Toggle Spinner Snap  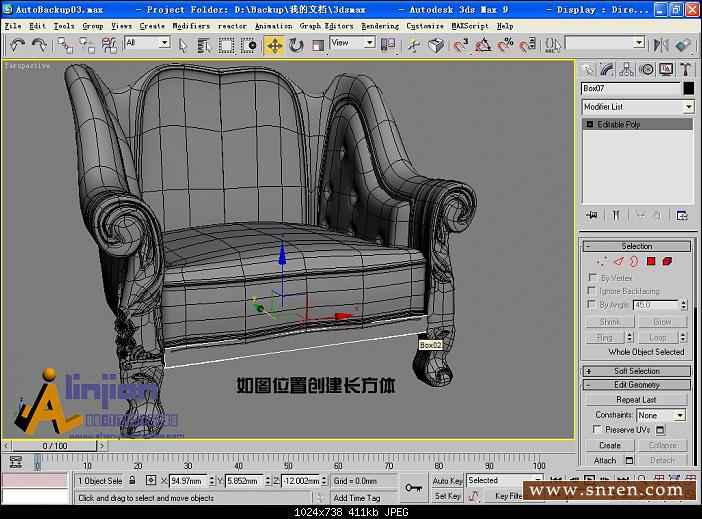(527, 45)
